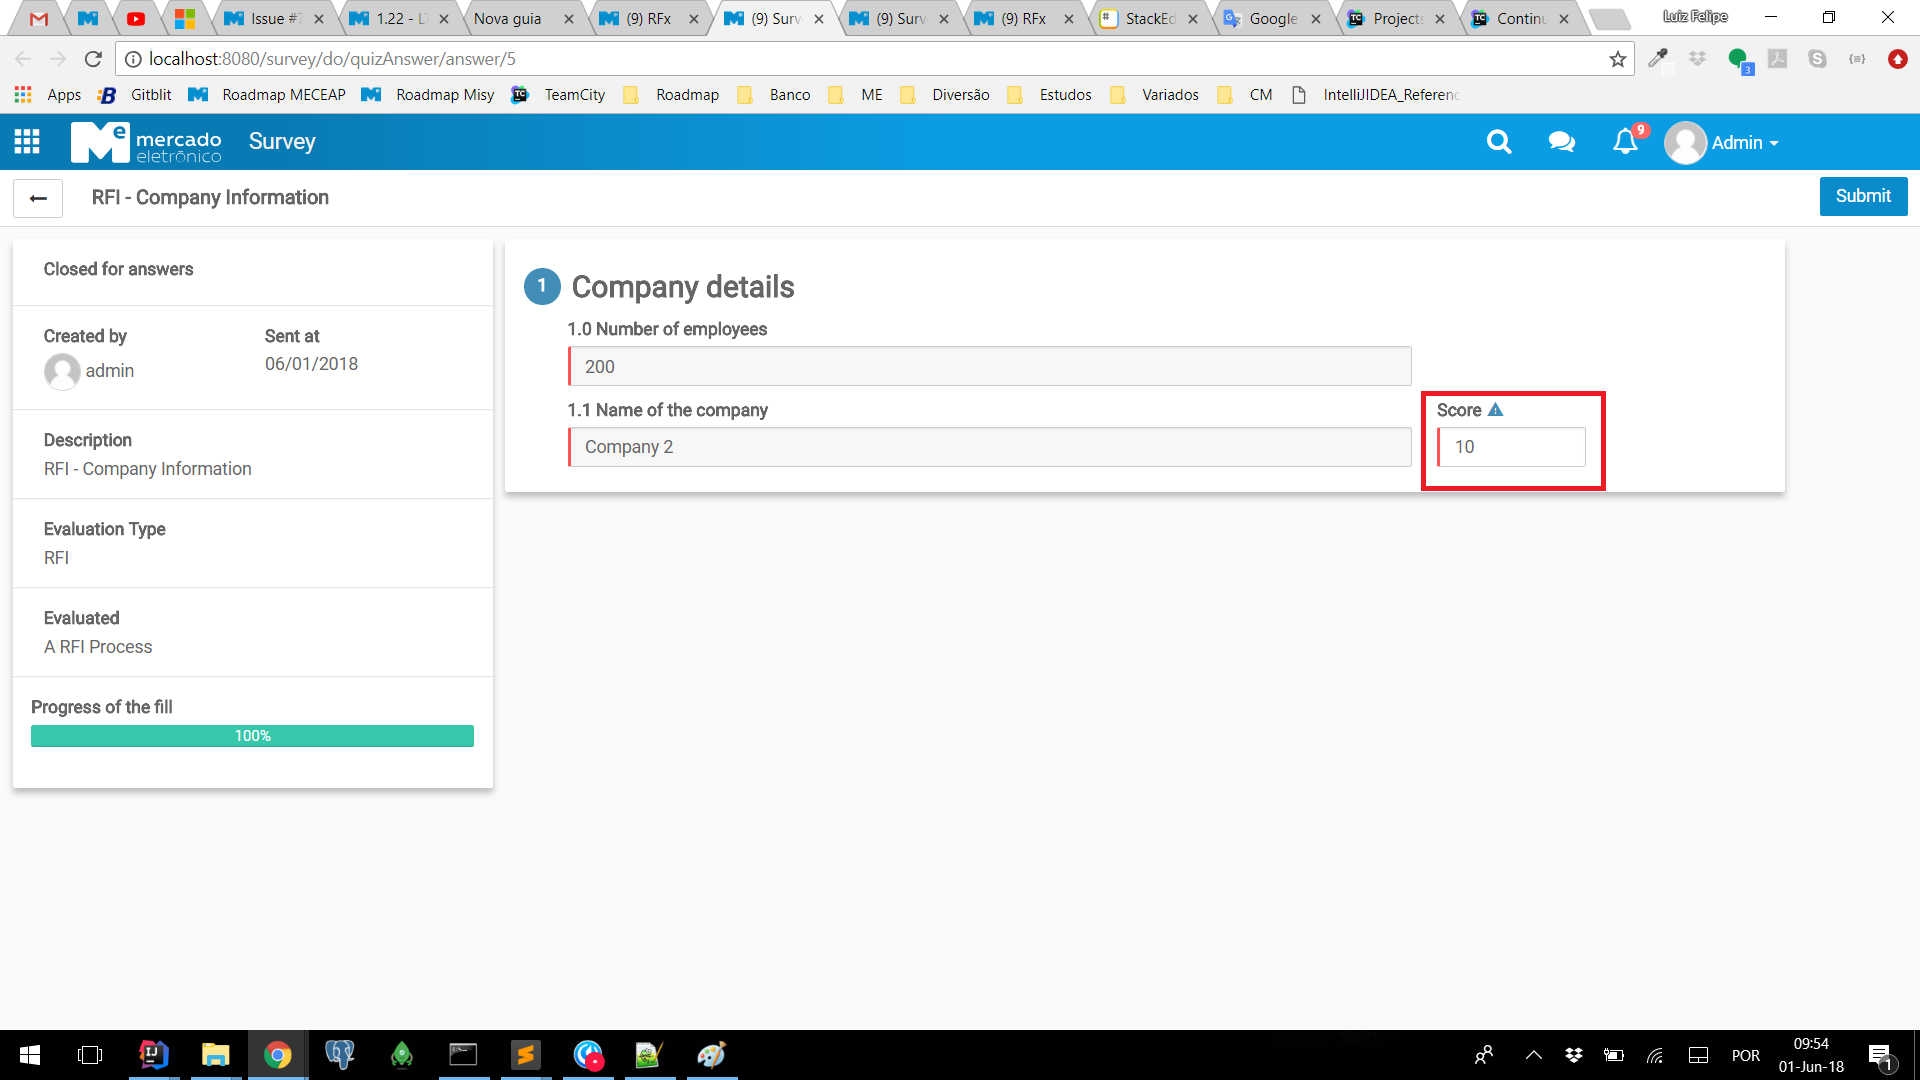The width and height of the screenshot is (1920, 1080).
Task: Click the back arrow button
Action: (x=38, y=198)
